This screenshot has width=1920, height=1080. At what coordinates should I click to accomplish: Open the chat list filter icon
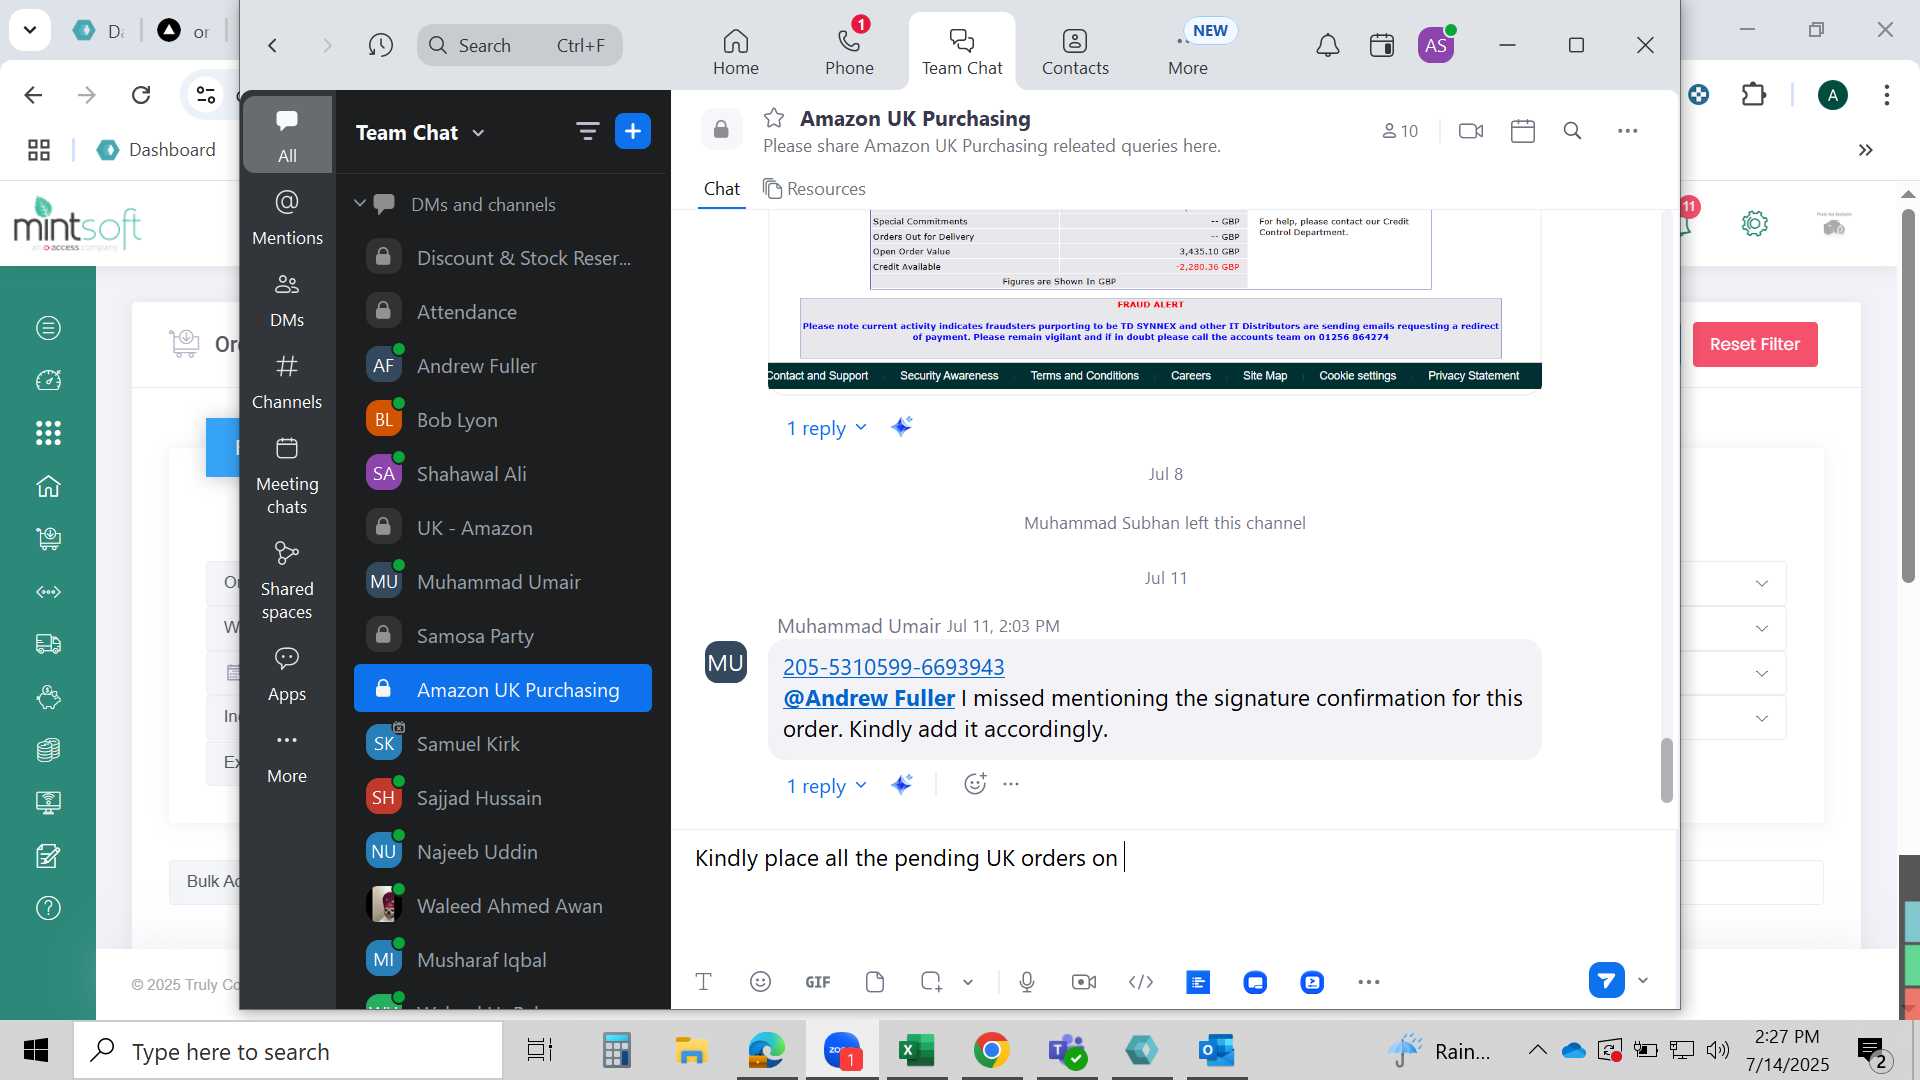[x=587, y=131]
